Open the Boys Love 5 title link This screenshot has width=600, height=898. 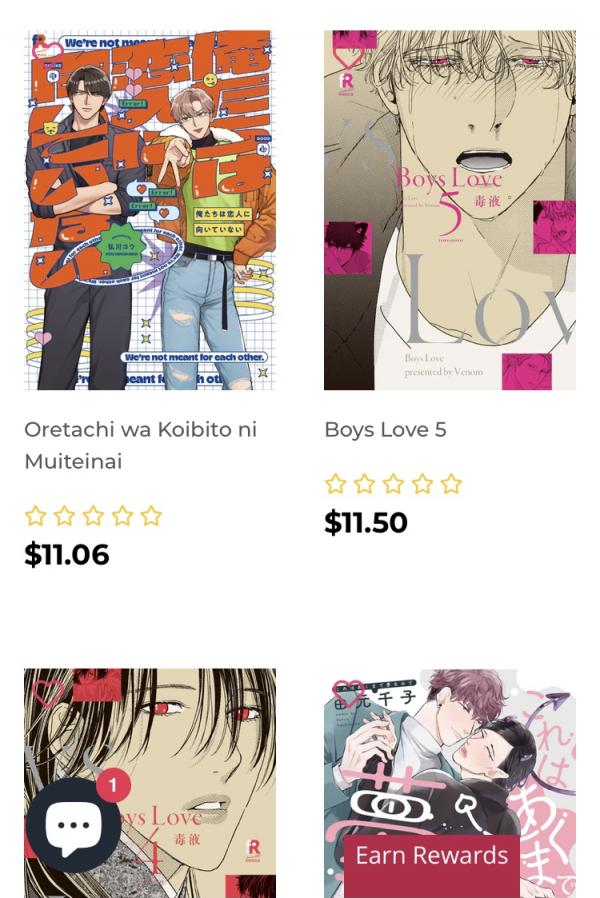pyautogui.click(x=385, y=430)
